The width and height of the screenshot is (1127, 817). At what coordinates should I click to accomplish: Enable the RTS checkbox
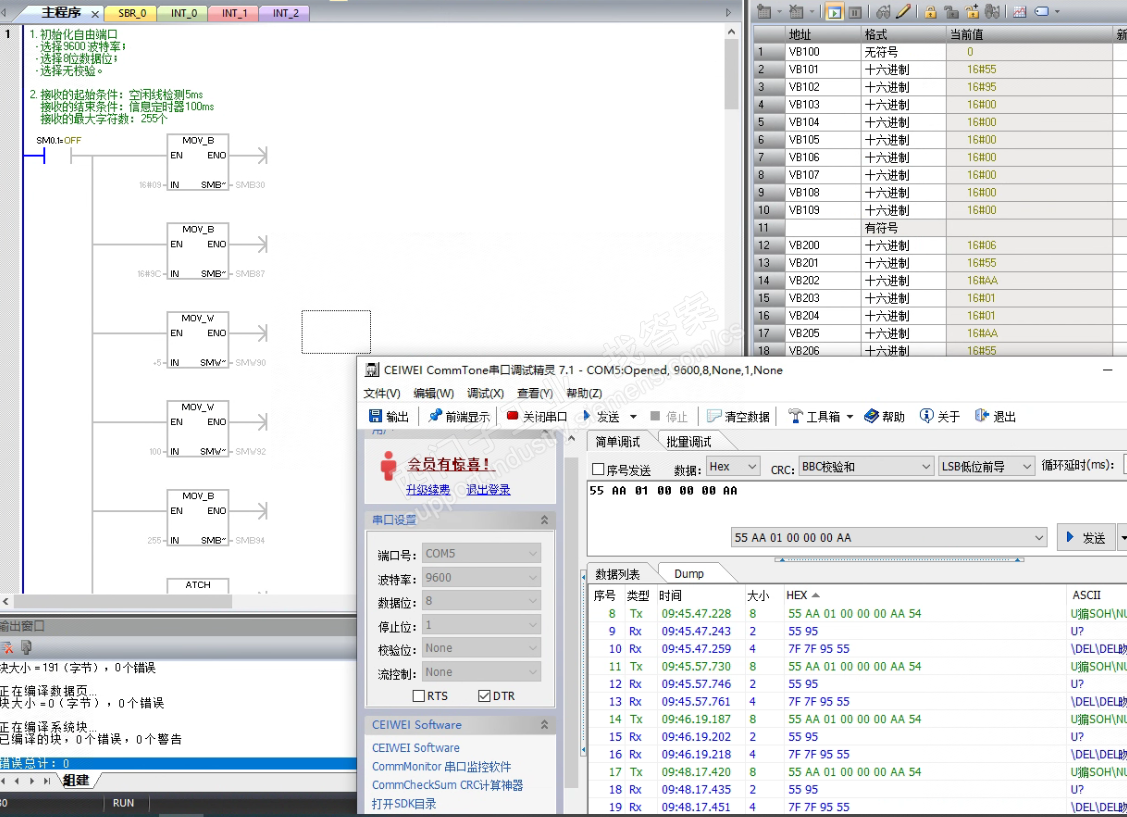pos(419,696)
